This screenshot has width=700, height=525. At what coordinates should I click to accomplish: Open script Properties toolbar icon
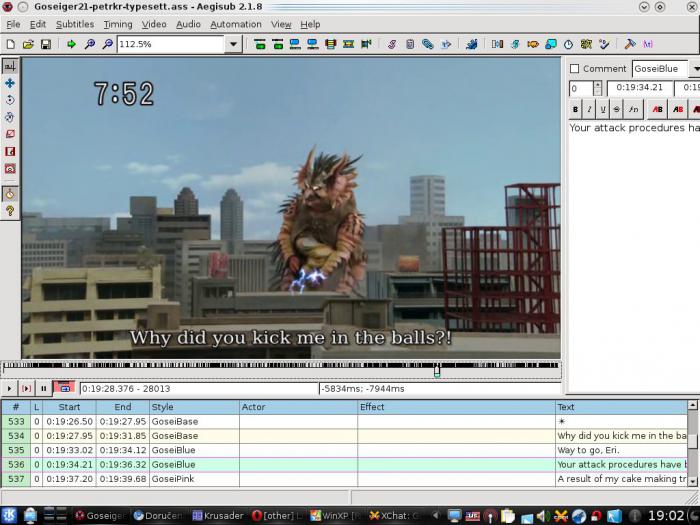410,44
